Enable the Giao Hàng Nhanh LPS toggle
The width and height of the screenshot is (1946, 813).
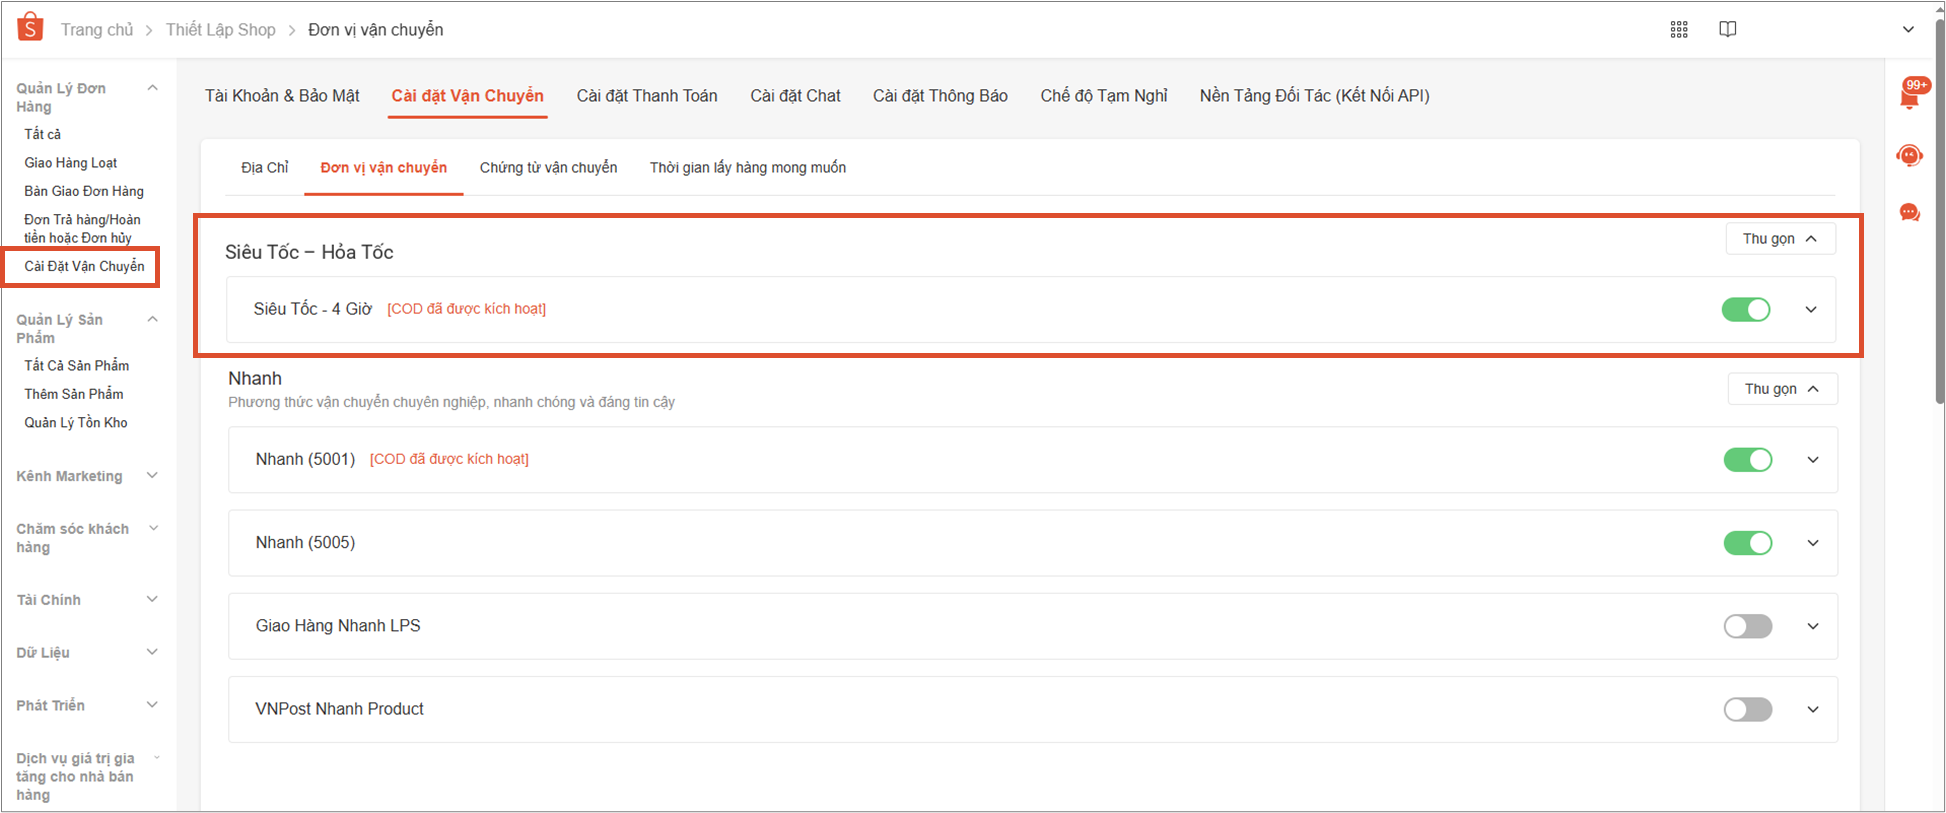coord(1747,626)
